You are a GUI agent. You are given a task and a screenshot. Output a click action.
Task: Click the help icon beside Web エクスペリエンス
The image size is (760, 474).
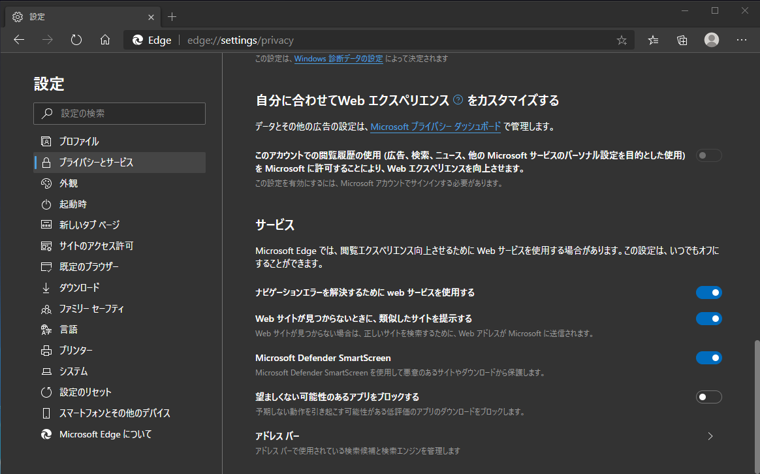coord(458,100)
